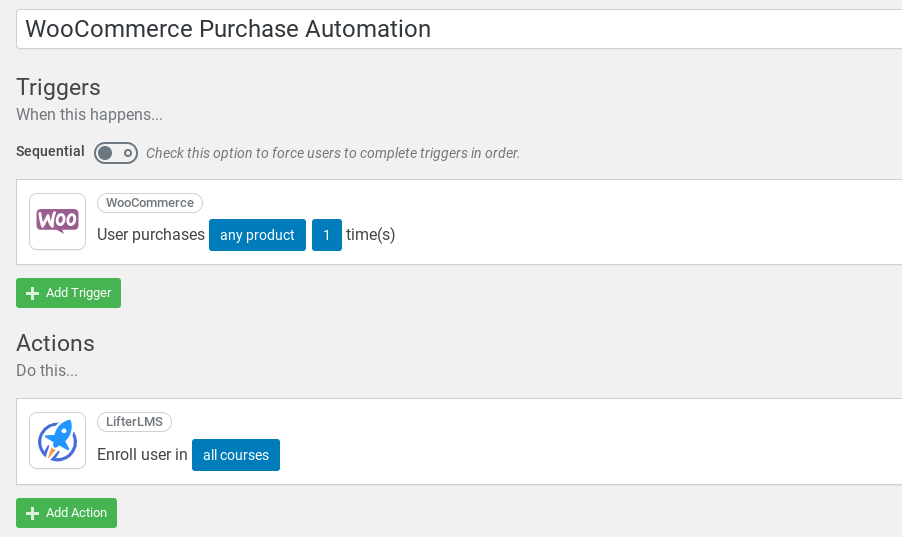Click the LifterLMS rocket icon in action

[58, 440]
